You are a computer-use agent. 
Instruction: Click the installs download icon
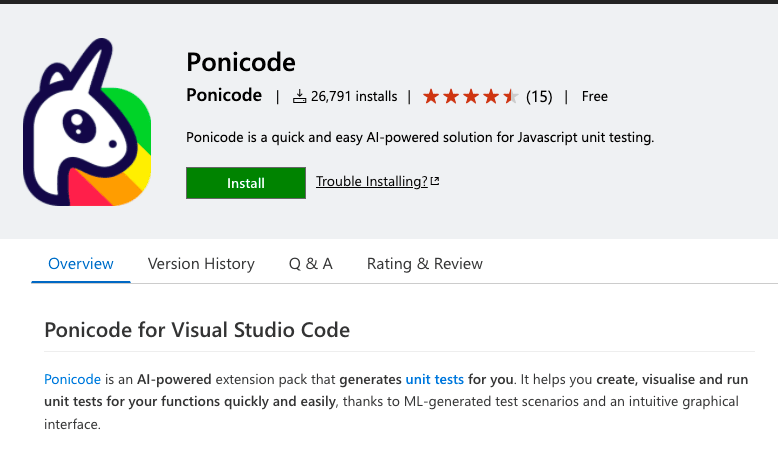[x=299, y=96]
